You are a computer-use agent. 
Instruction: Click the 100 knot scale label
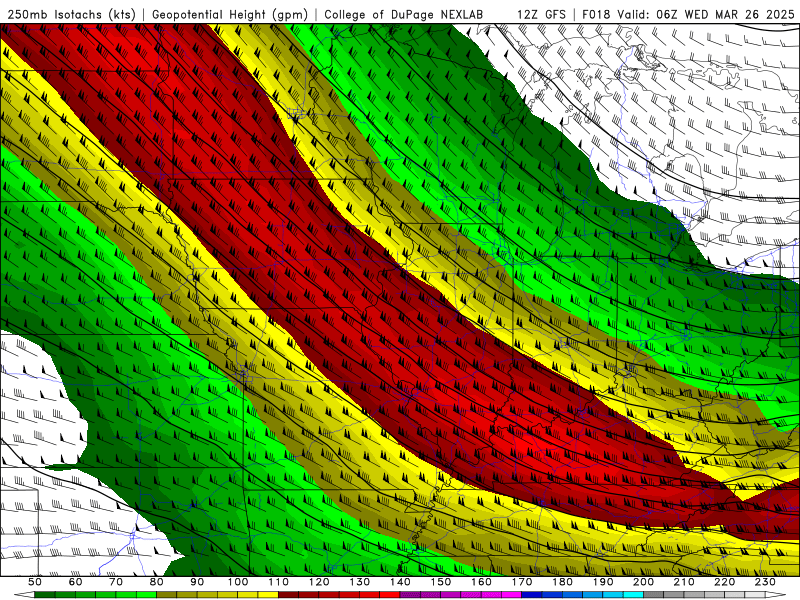(238, 582)
